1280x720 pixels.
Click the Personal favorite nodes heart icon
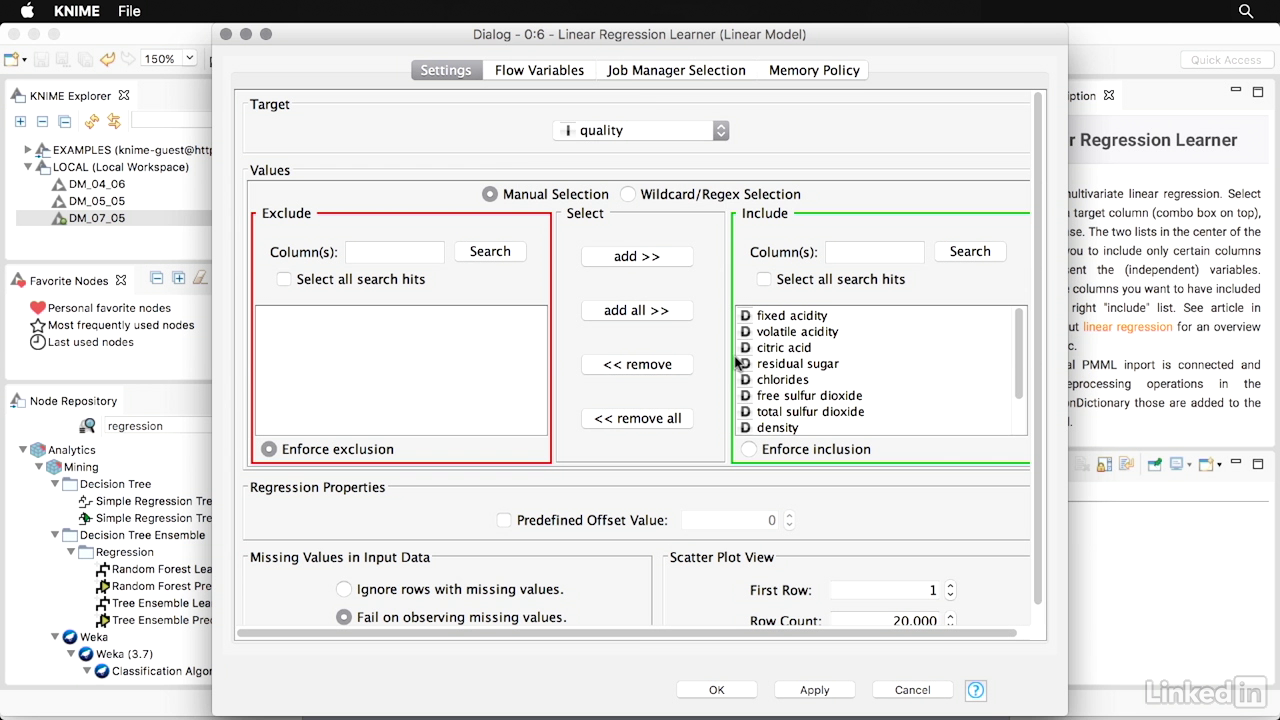coord(38,308)
